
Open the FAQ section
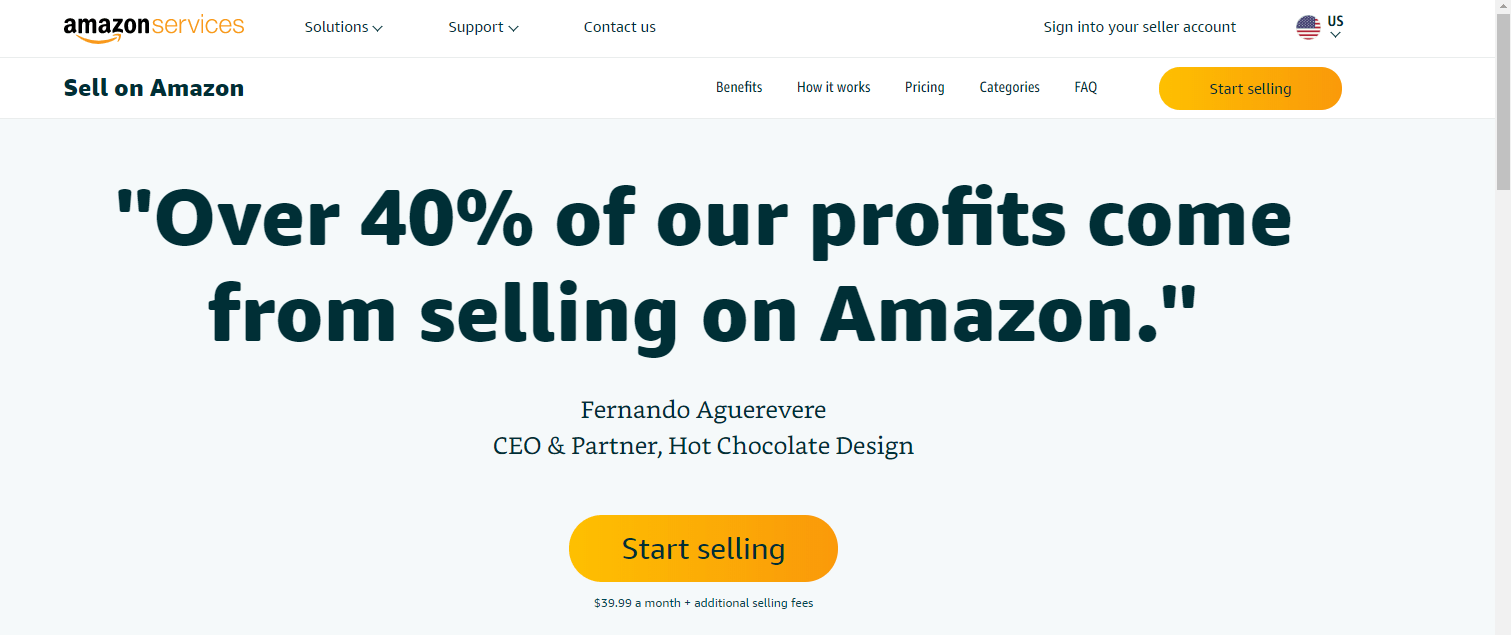(1085, 87)
